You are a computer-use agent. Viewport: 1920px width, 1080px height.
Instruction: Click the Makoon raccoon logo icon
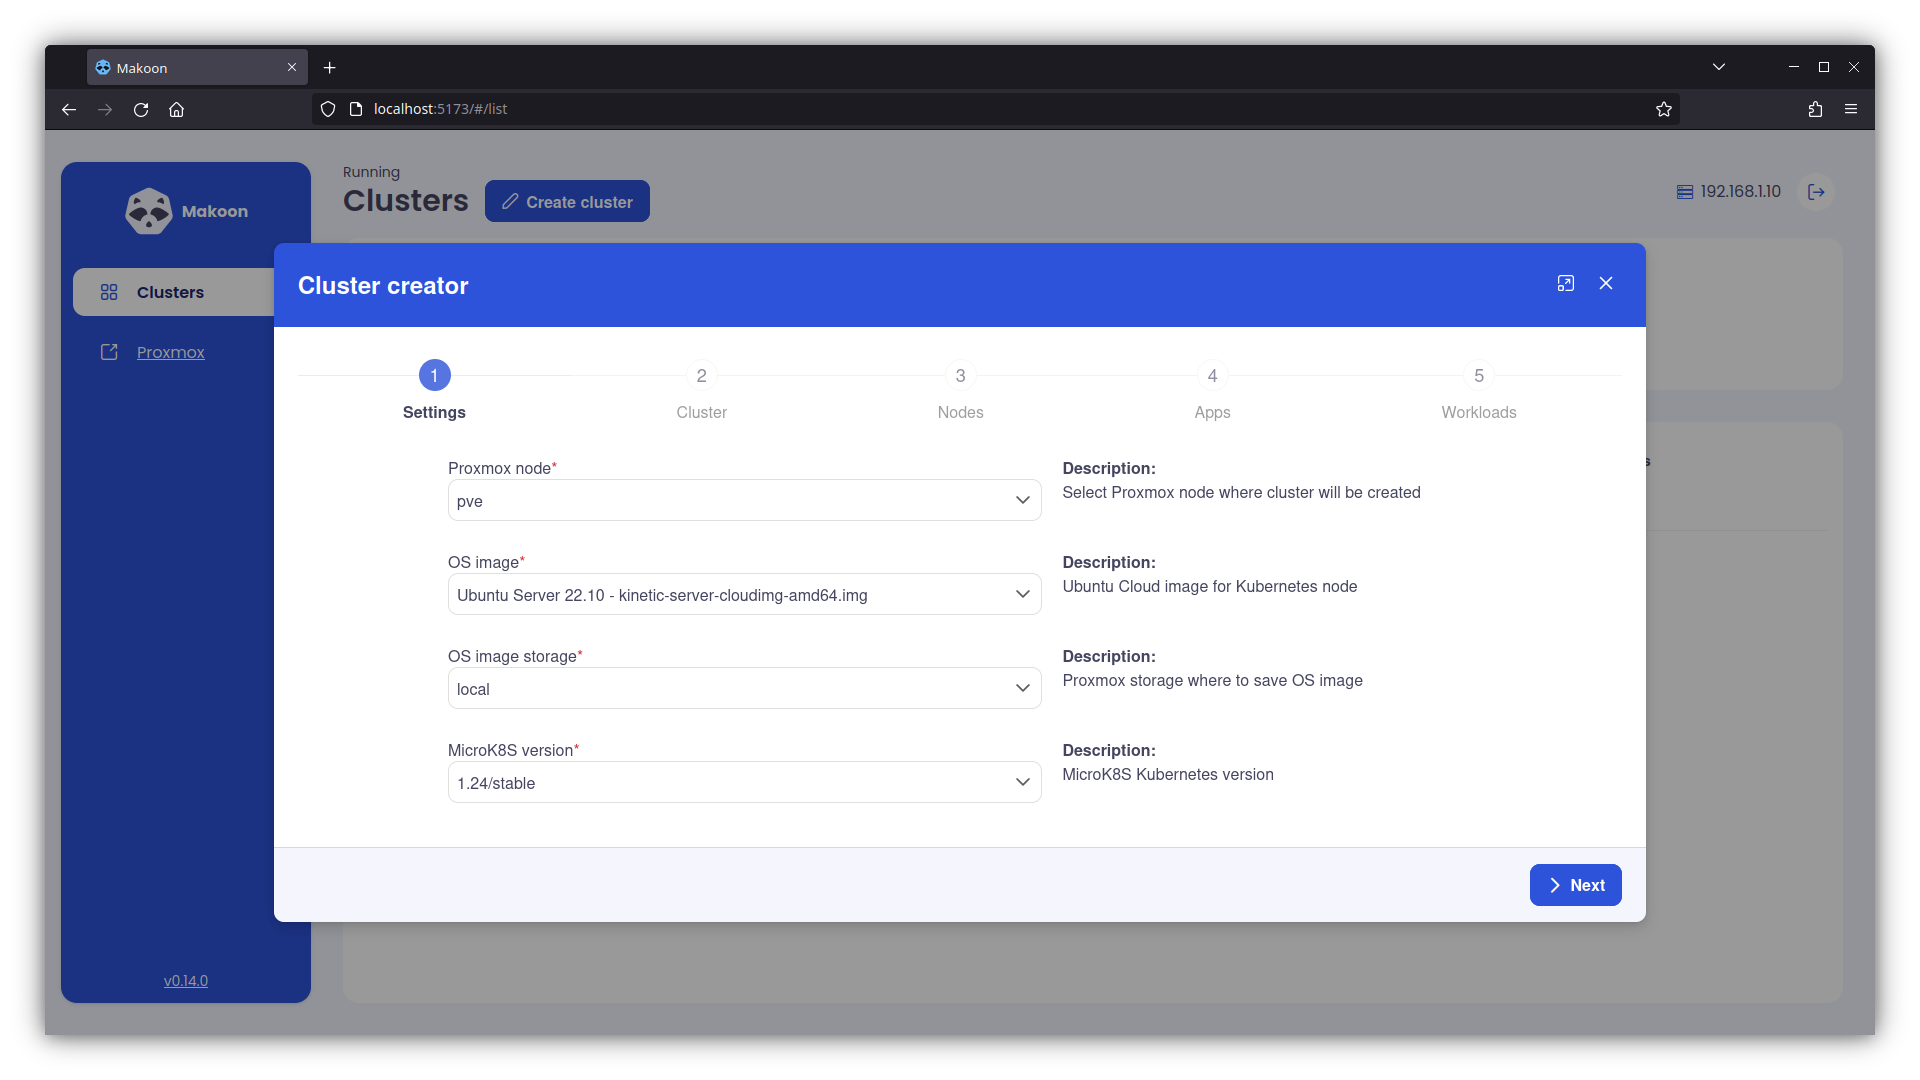point(149,211)
